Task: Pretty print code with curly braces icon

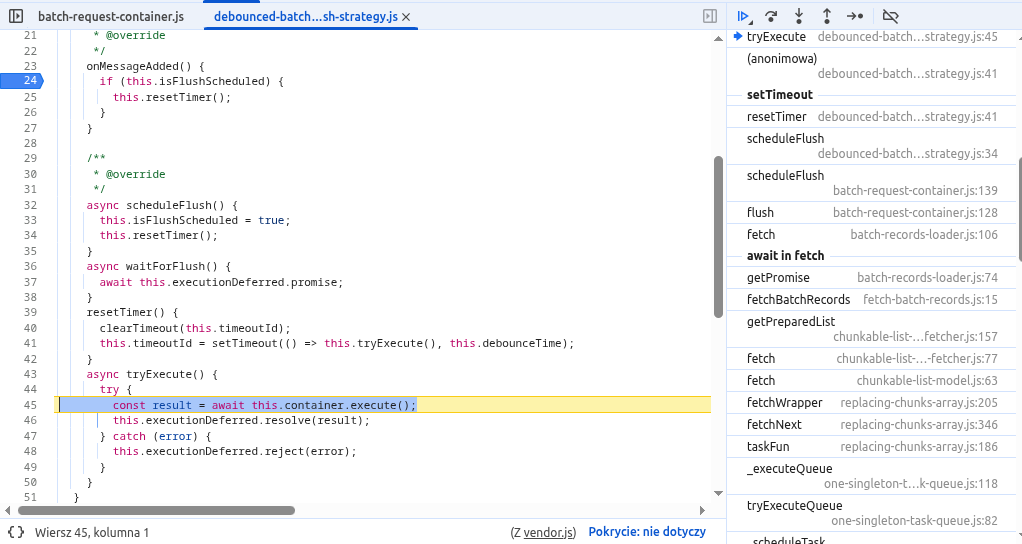Action: [x=16, y=533]
